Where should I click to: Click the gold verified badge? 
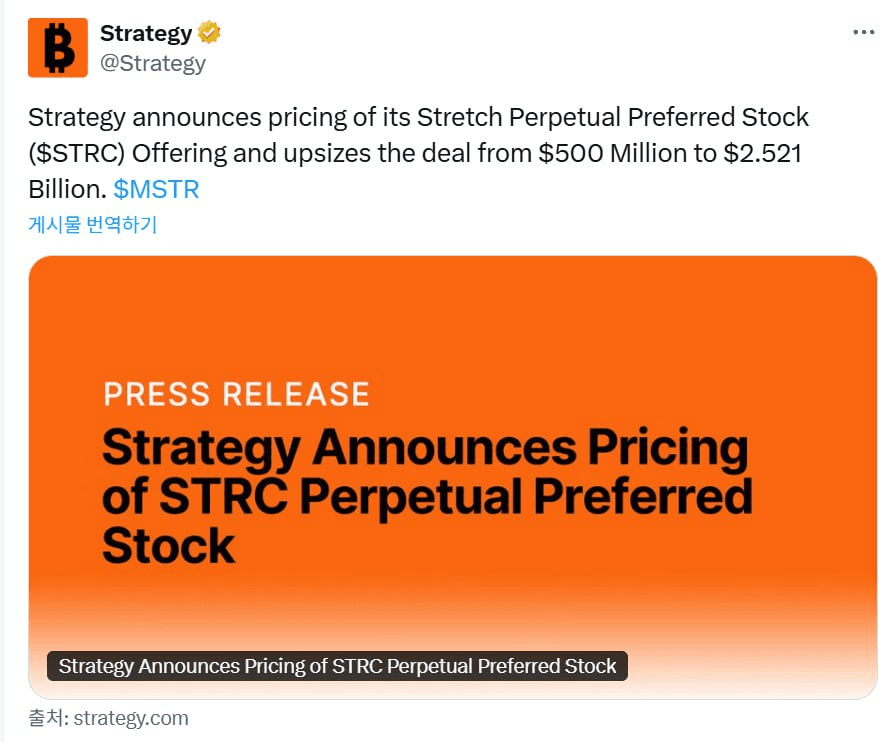(x=209, y=33)
